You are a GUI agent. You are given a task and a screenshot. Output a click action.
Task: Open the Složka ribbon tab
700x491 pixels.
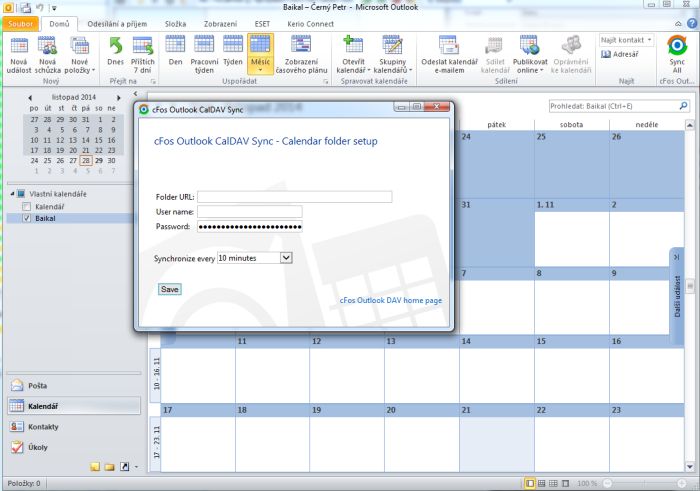[175, 24]
